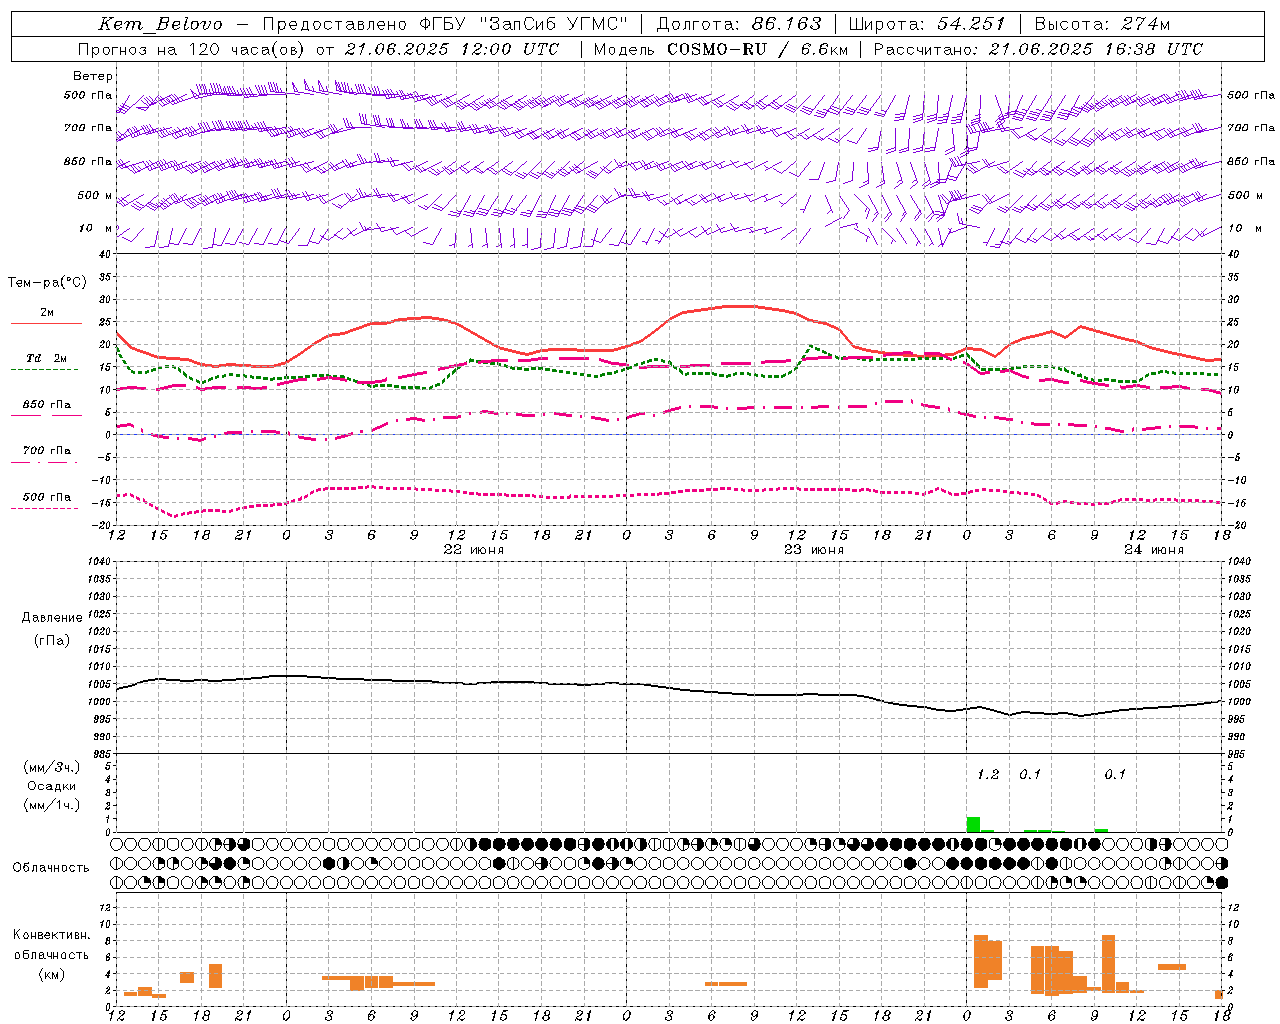Click the 'Давление' pressure panel label

[x=52, y=618]
